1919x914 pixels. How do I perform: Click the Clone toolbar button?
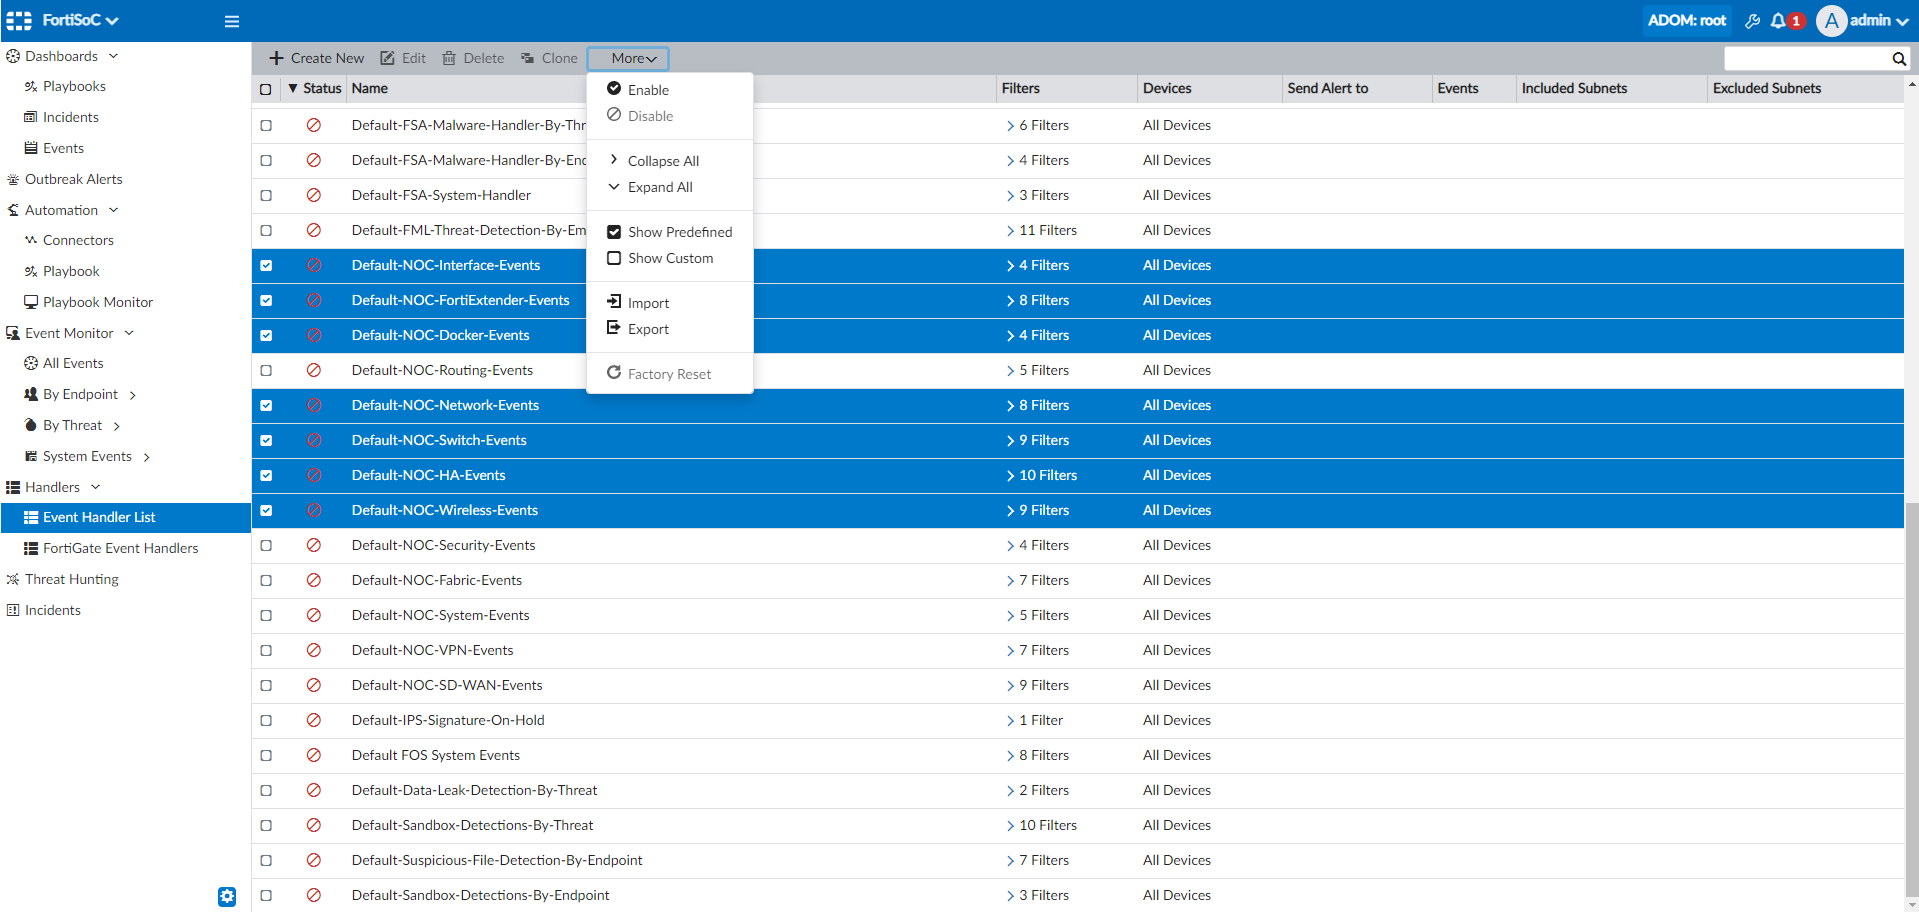[x=549, y=58]
